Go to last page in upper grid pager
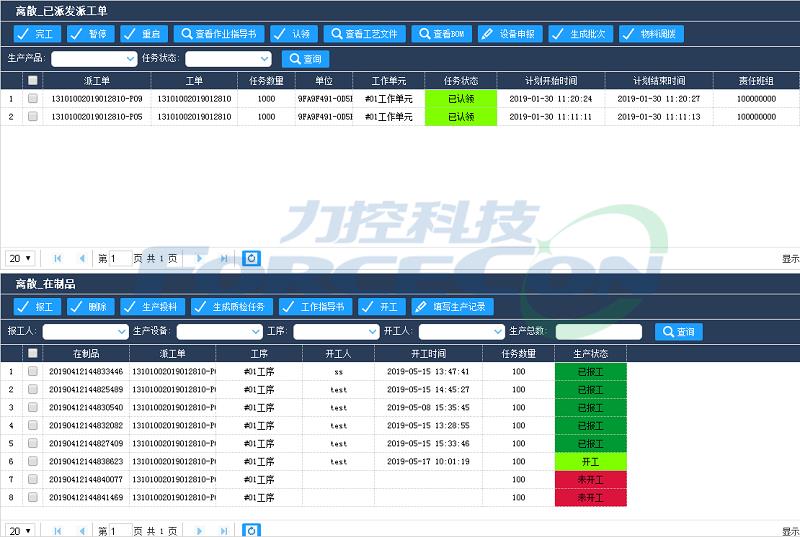Viewport: 800px width, 537px height. coord(223,259)
